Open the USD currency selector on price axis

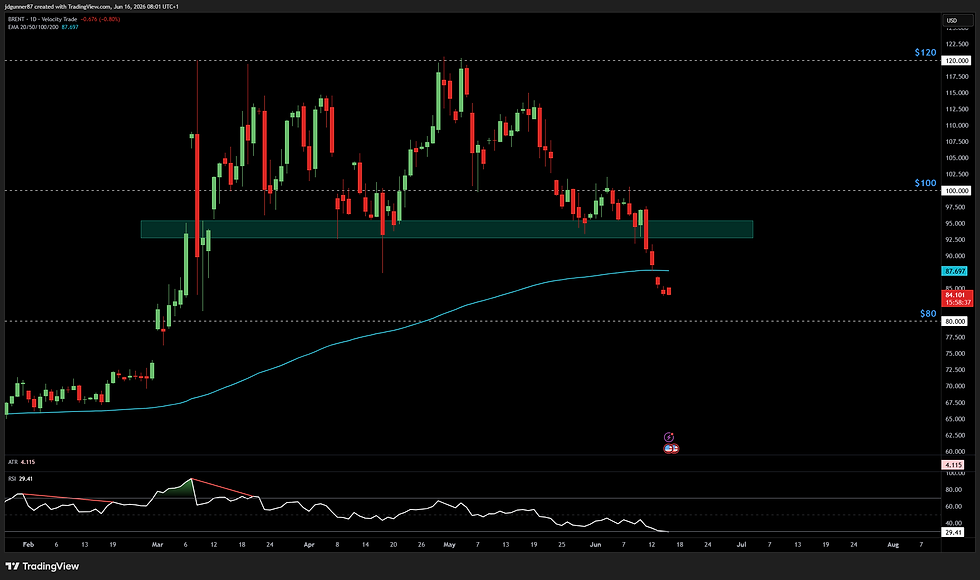click(x=958, y=21)
